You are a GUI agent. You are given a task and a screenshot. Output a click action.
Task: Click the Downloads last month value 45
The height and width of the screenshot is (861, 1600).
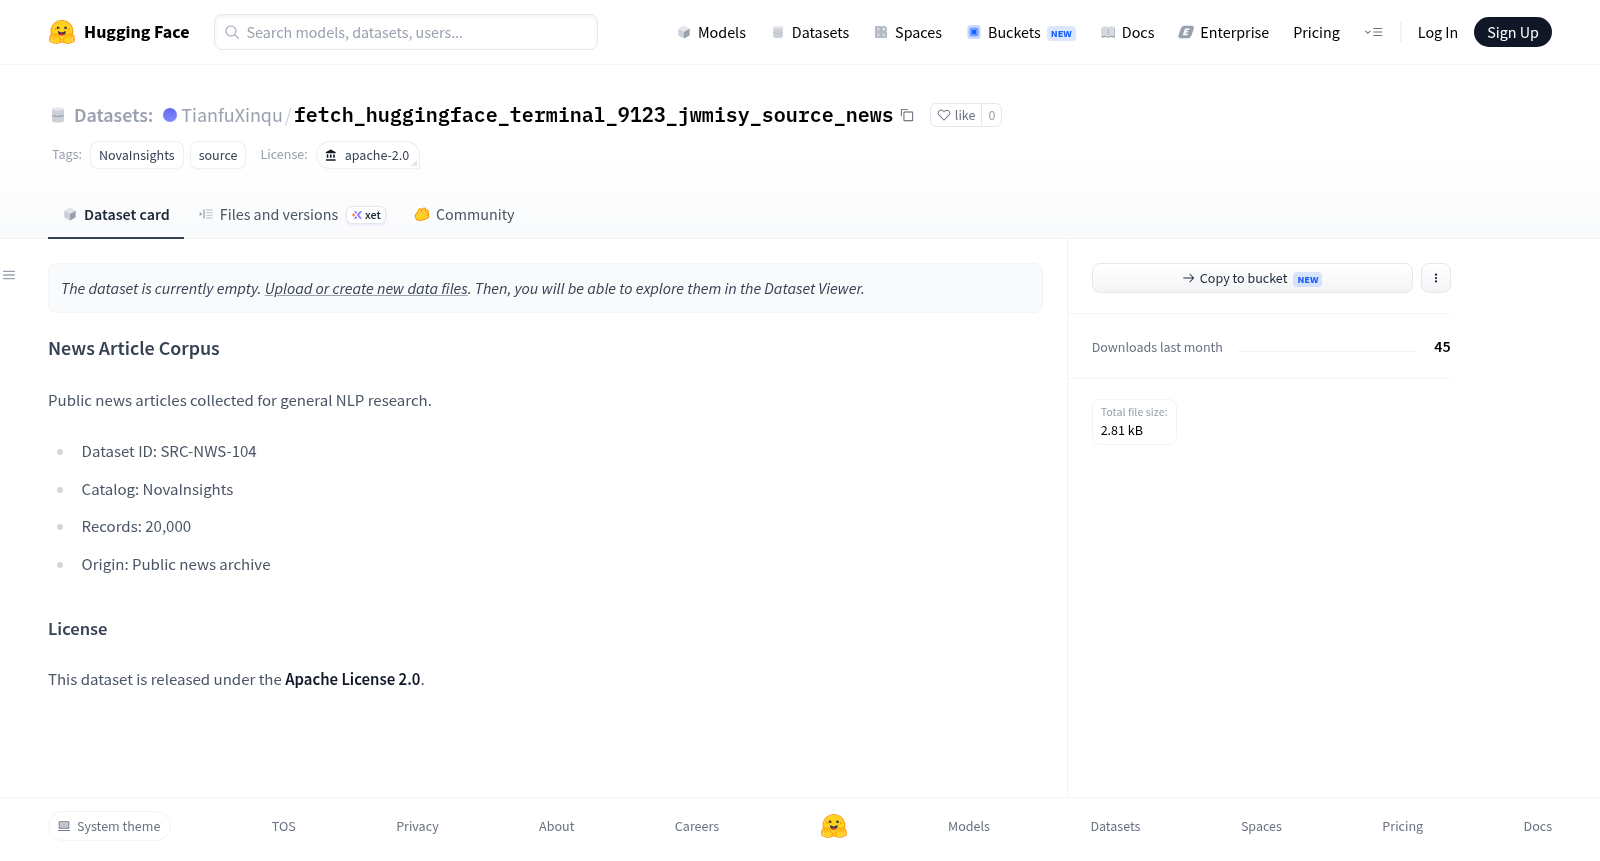click(x=1442, y=347)
